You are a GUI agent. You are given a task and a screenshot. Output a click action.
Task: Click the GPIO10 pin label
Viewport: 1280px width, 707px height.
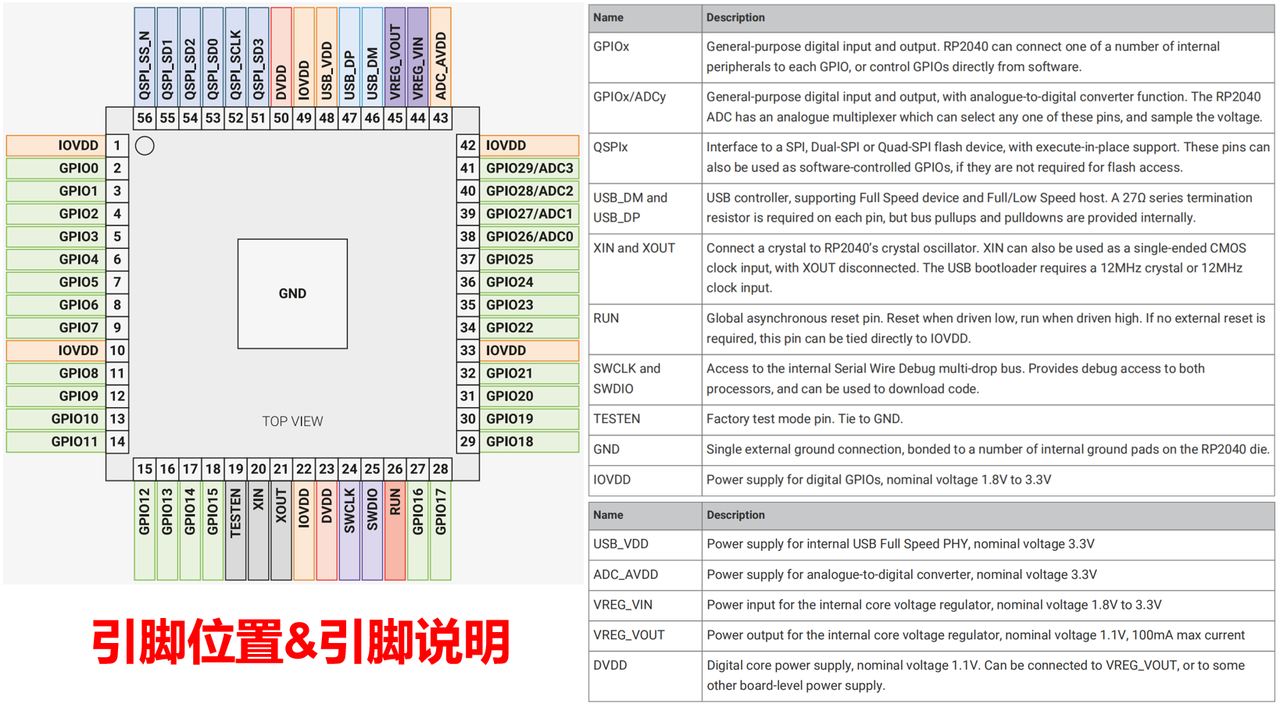click(56, 419)
